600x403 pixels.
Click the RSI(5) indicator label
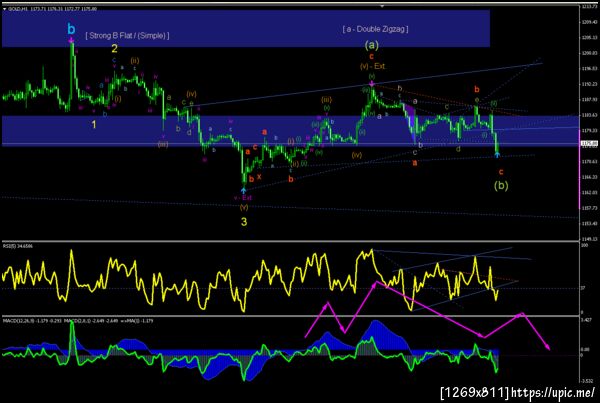pos(18,246)
